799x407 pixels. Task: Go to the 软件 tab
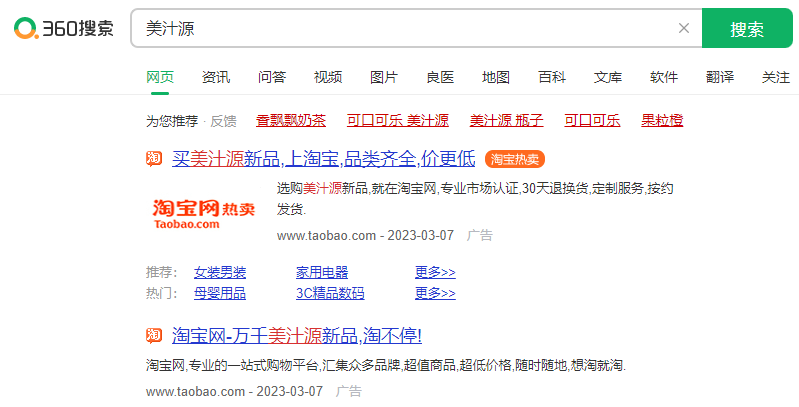pos(664,77)
